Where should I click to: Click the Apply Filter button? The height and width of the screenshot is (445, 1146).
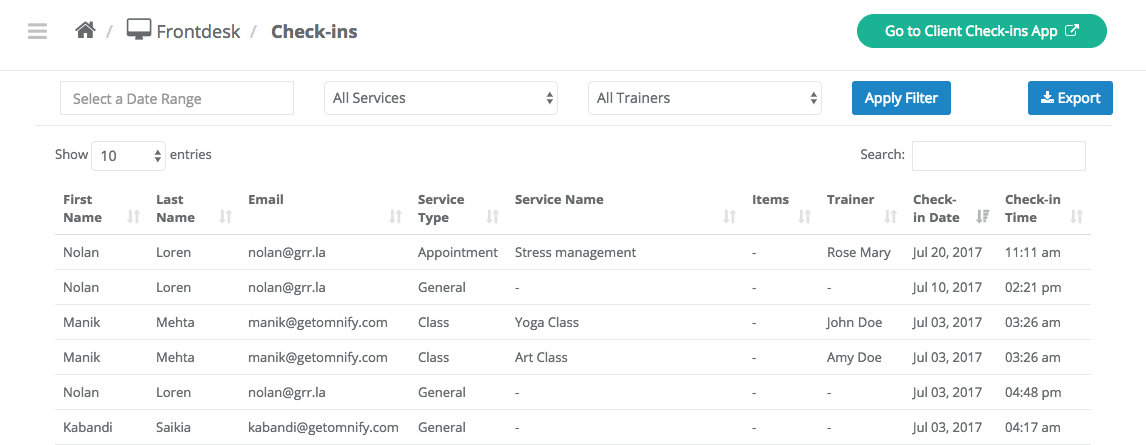point(901,98)
